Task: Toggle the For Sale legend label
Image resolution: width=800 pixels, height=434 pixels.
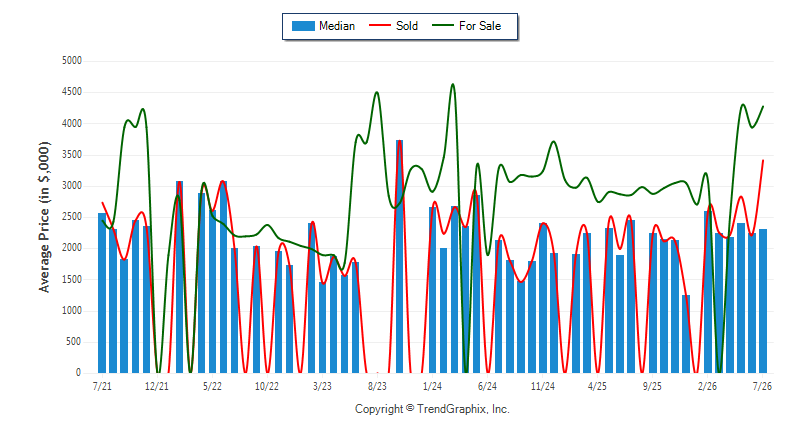Action: point(480,26)
